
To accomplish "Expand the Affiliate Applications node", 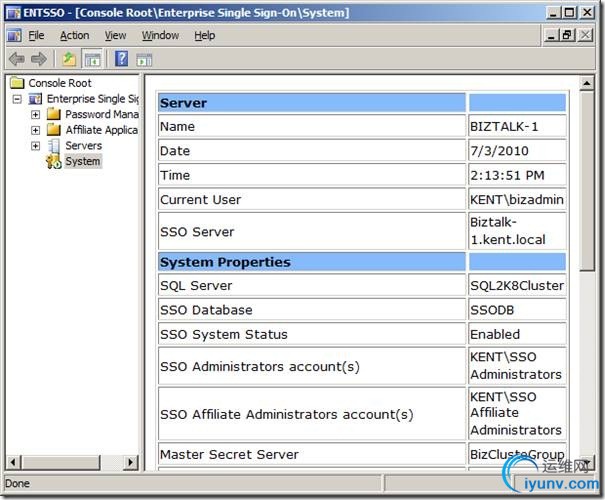I will (35, 130).
